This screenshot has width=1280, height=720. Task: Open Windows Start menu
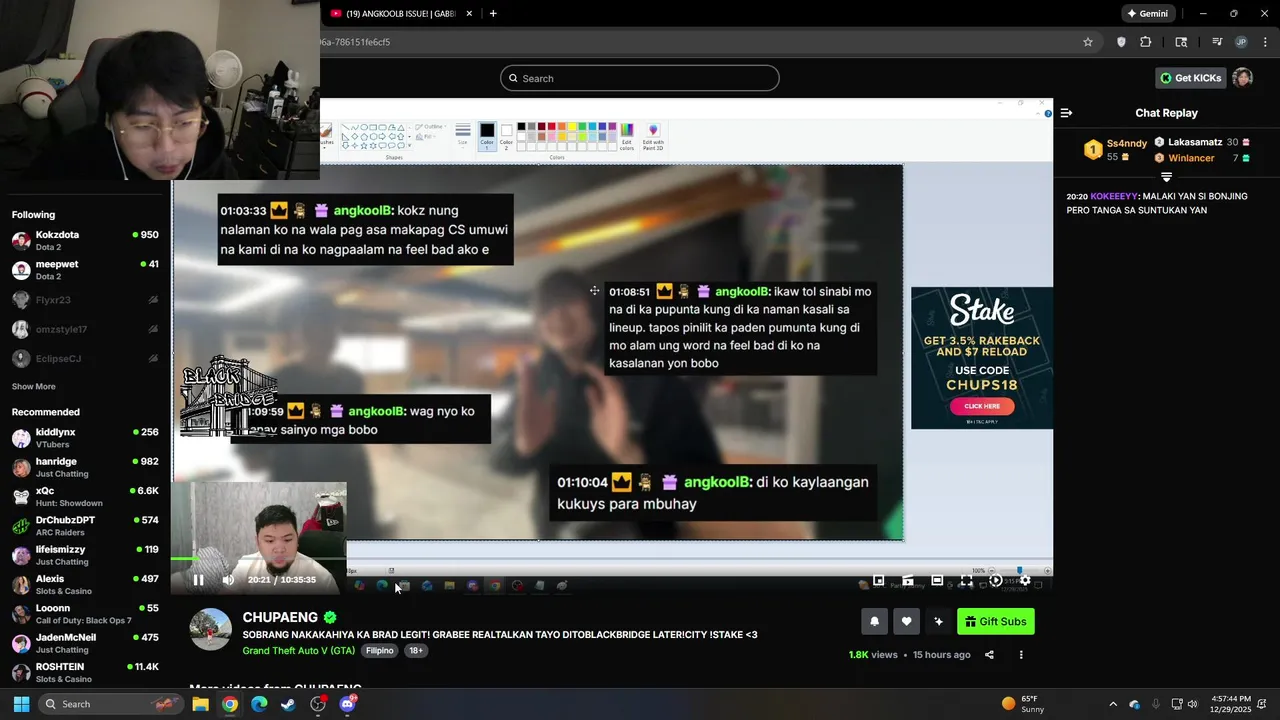click(21, 704)
